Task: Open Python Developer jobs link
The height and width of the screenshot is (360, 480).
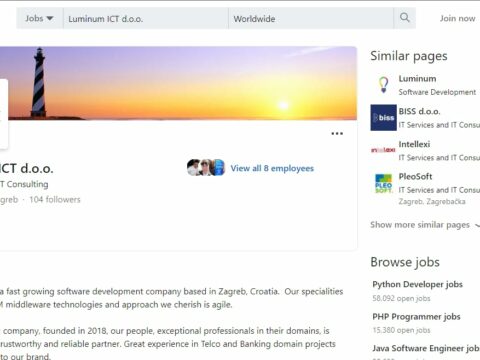Action: [x=417, y=284]
